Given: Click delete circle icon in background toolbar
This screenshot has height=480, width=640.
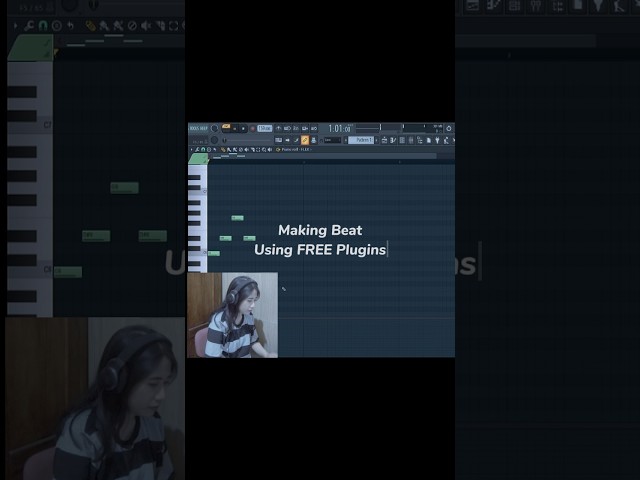Looking at the screenshot, I should 132,26.
